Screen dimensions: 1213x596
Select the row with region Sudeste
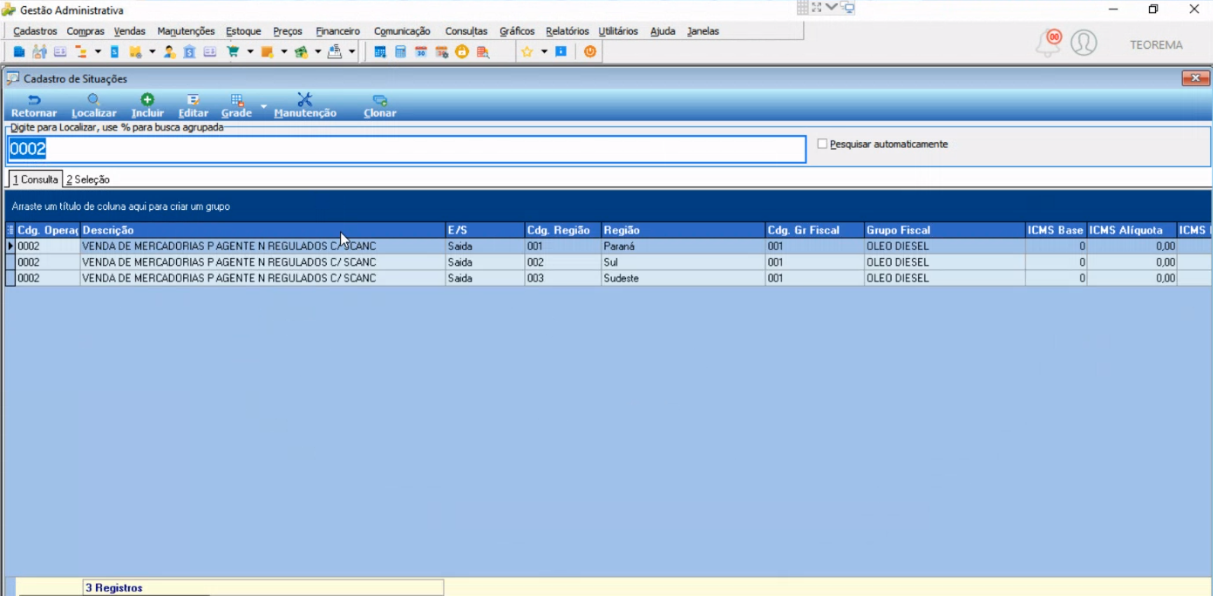tap(608, 278)
